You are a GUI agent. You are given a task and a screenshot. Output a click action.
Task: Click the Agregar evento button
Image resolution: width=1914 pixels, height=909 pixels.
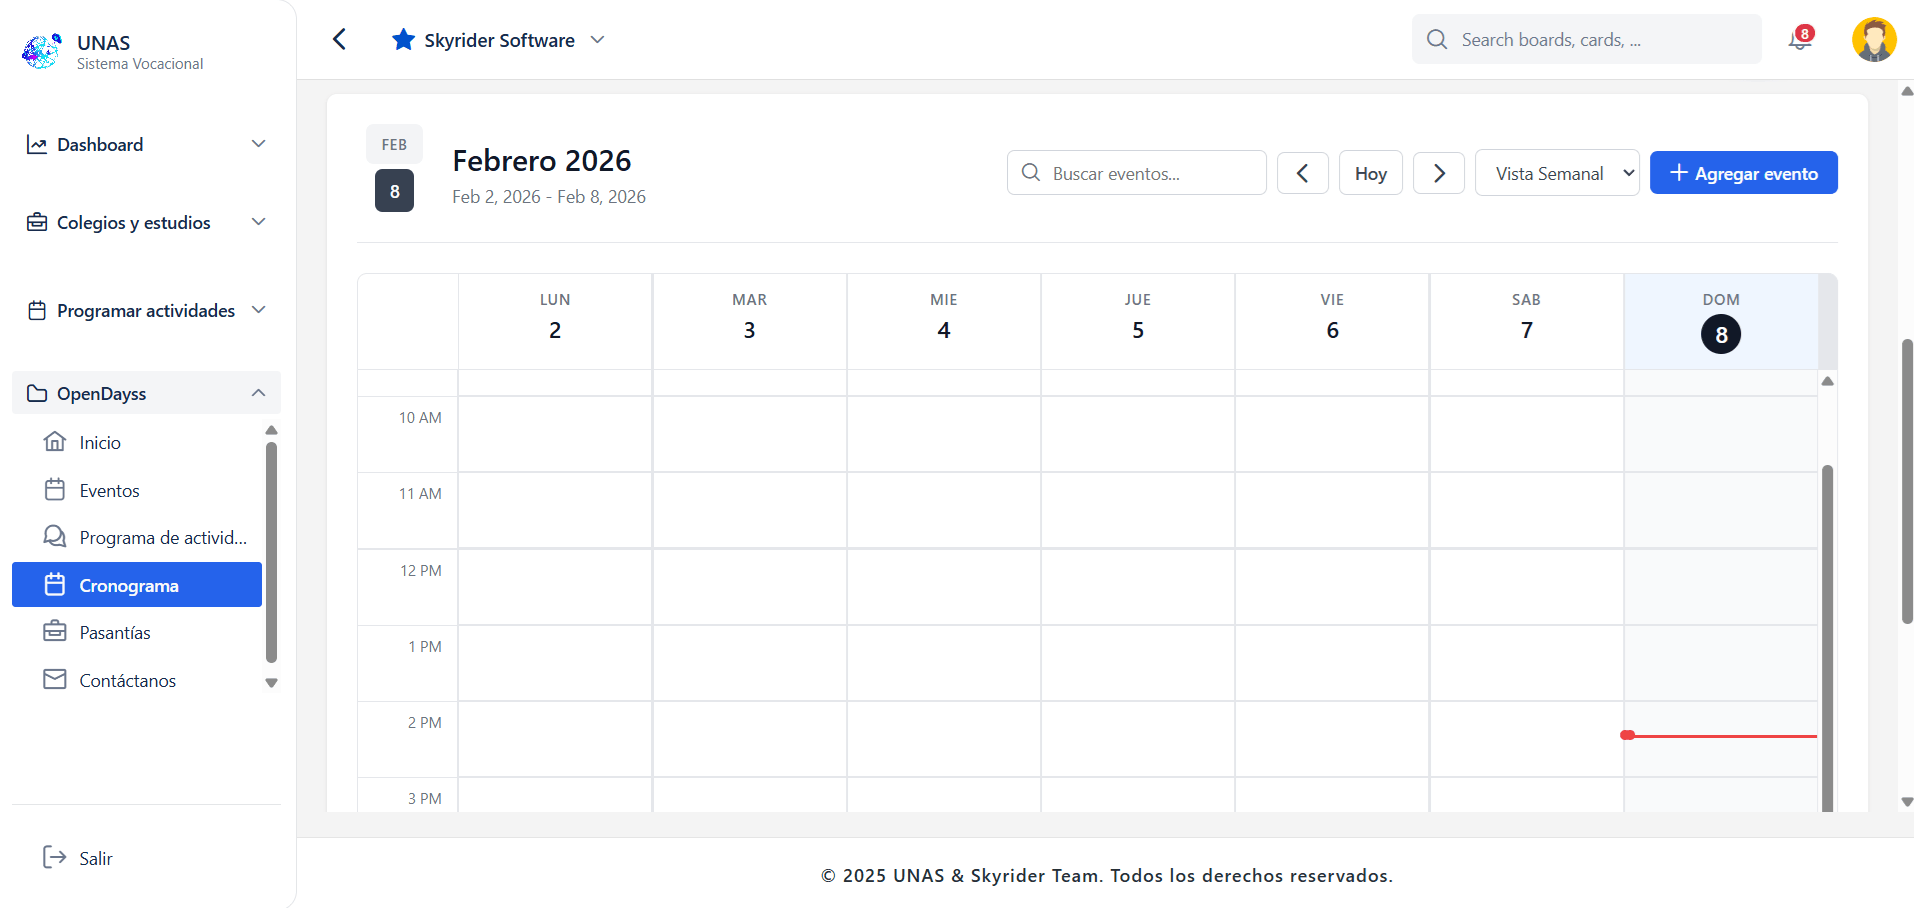(1742, 173)
